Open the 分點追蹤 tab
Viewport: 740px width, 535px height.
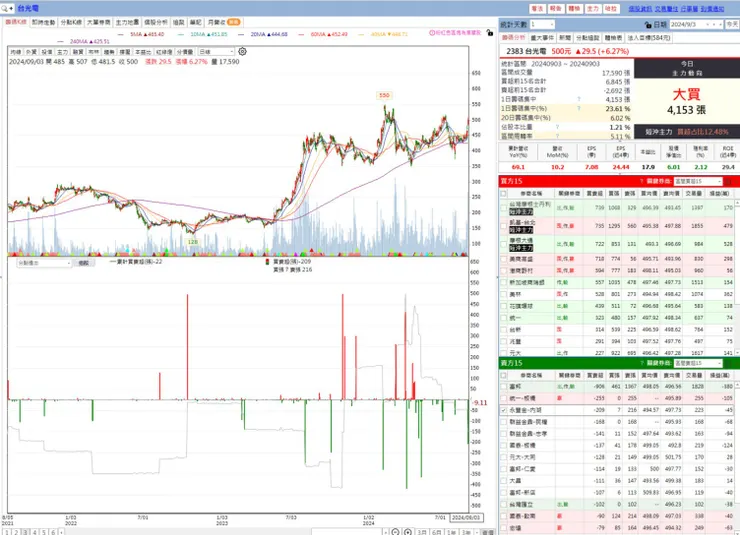coord(588,38)
